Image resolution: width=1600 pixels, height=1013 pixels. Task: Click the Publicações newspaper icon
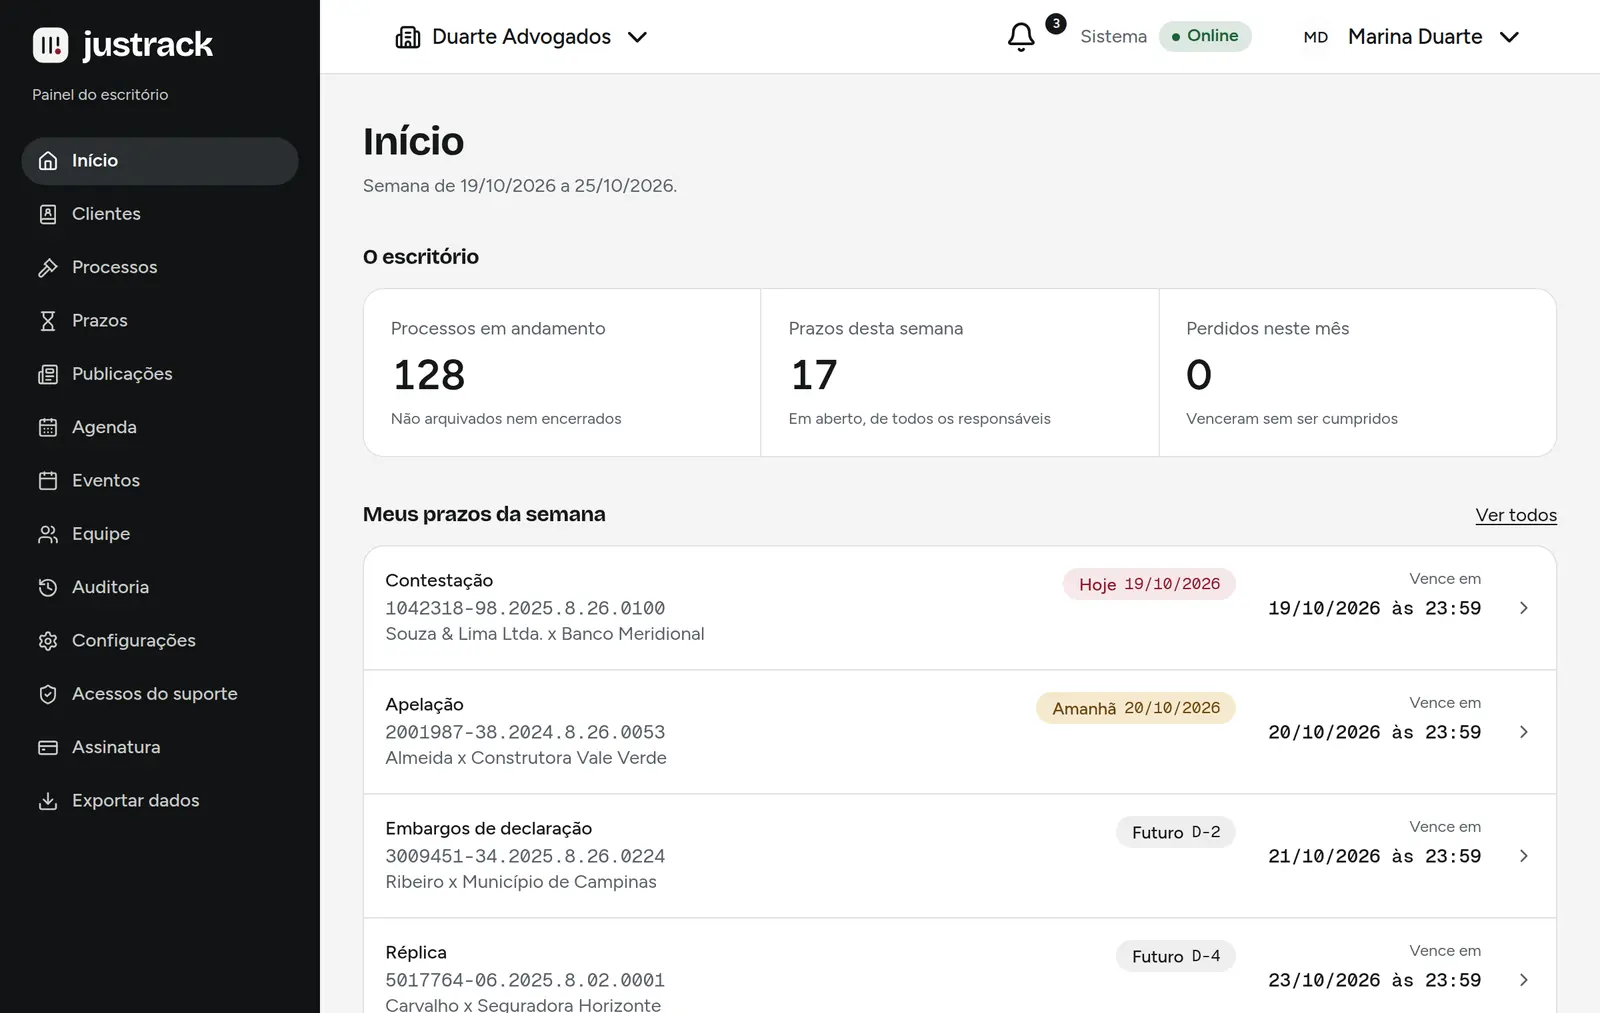[x=48, y=374]
